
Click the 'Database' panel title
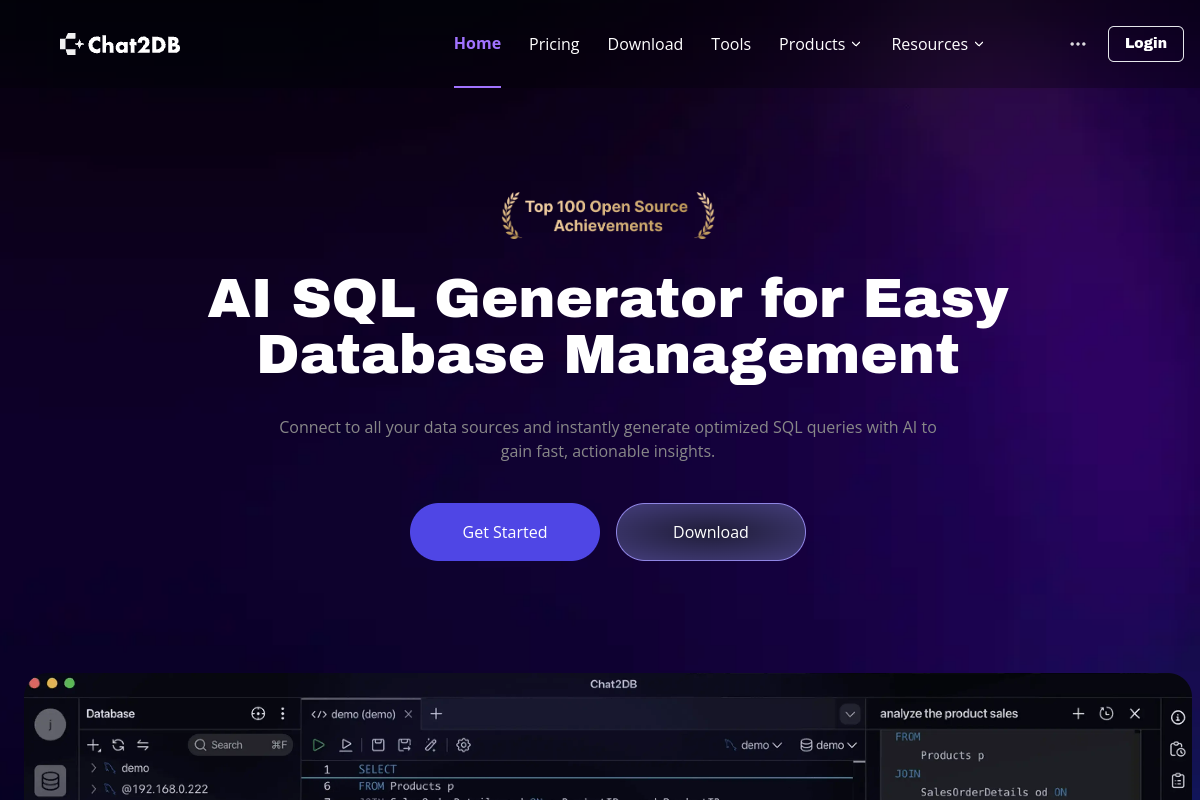point(110,714)
